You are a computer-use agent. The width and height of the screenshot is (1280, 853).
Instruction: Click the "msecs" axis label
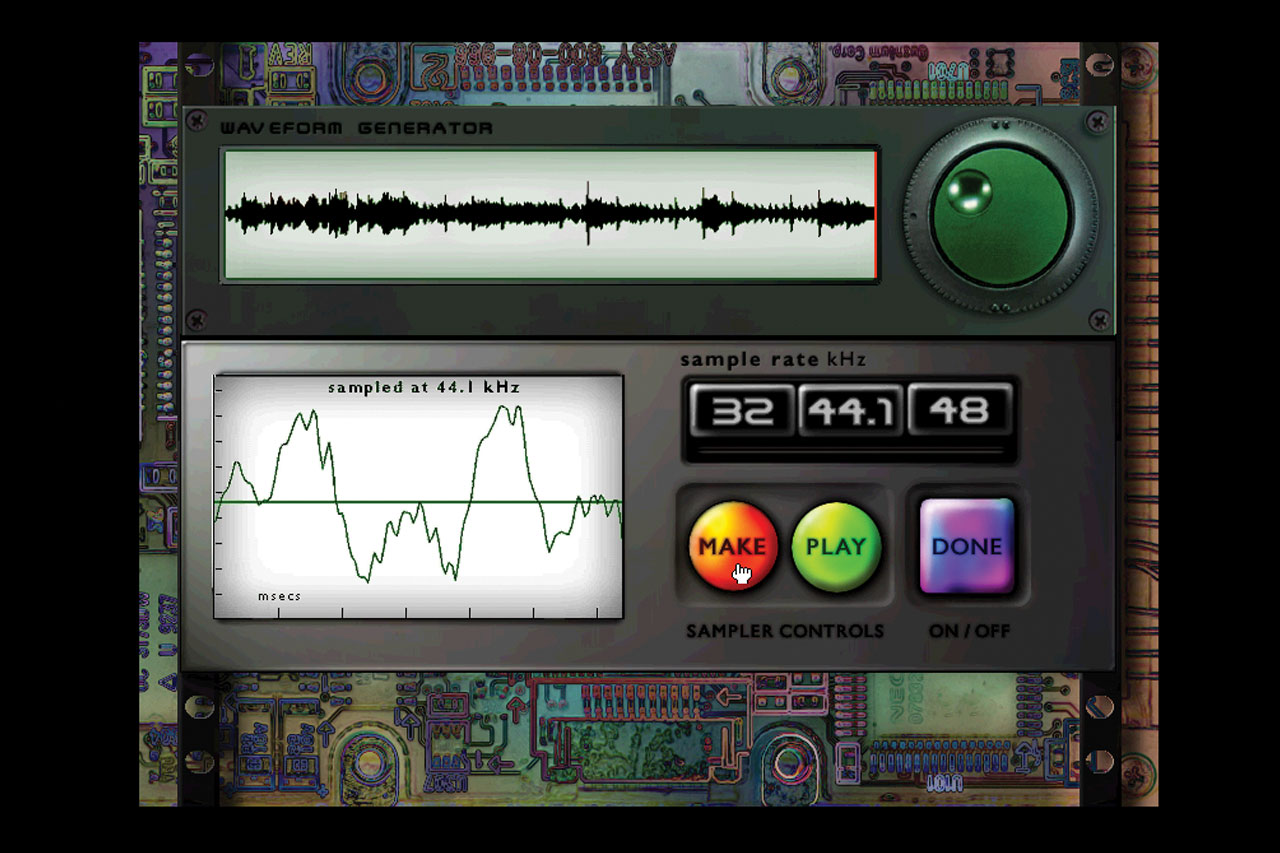[x=279, y=596]
